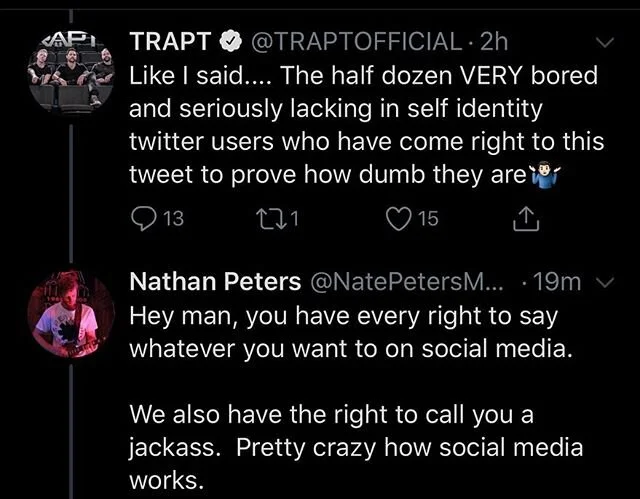Expand the chevron menu on Nathan Peters' reply
640x499 pixels.
pos(604,283)
